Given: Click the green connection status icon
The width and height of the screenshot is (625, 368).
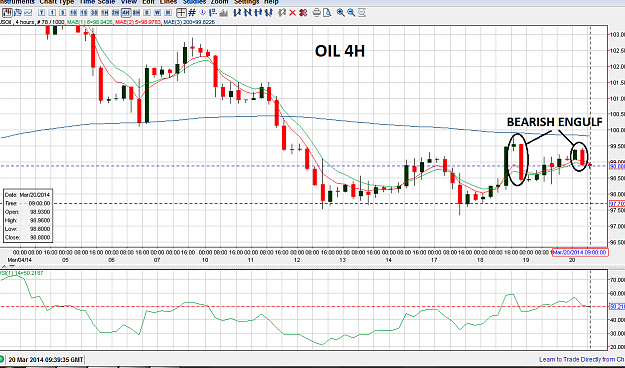Looking at the screenshot, I should 2,360.
